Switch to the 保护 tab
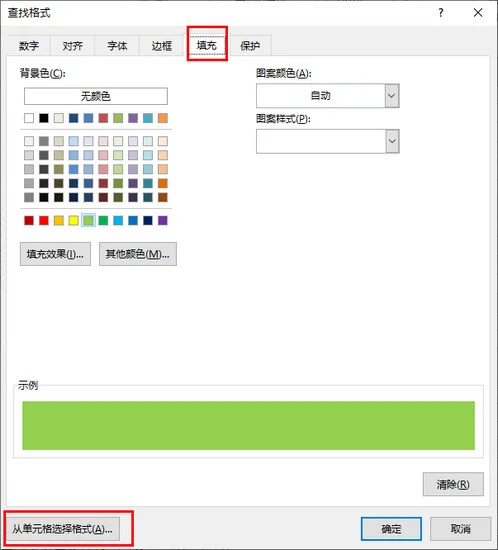This screenshot has height=550, width=498. coord(250,46)
